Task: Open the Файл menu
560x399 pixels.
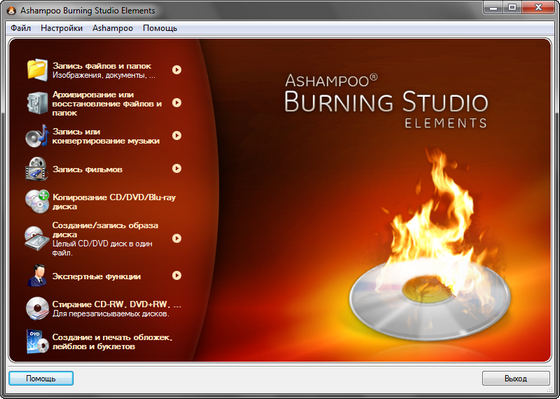Action: pos(21,28)
